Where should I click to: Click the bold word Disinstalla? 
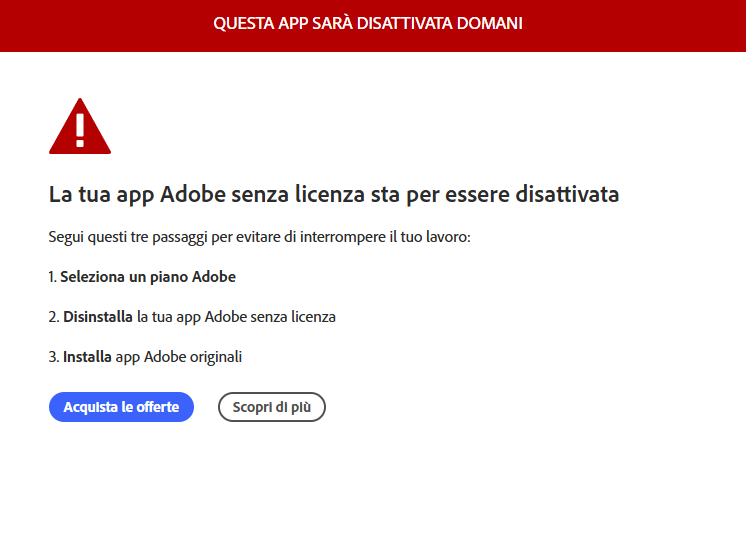(x=98, y=317)
